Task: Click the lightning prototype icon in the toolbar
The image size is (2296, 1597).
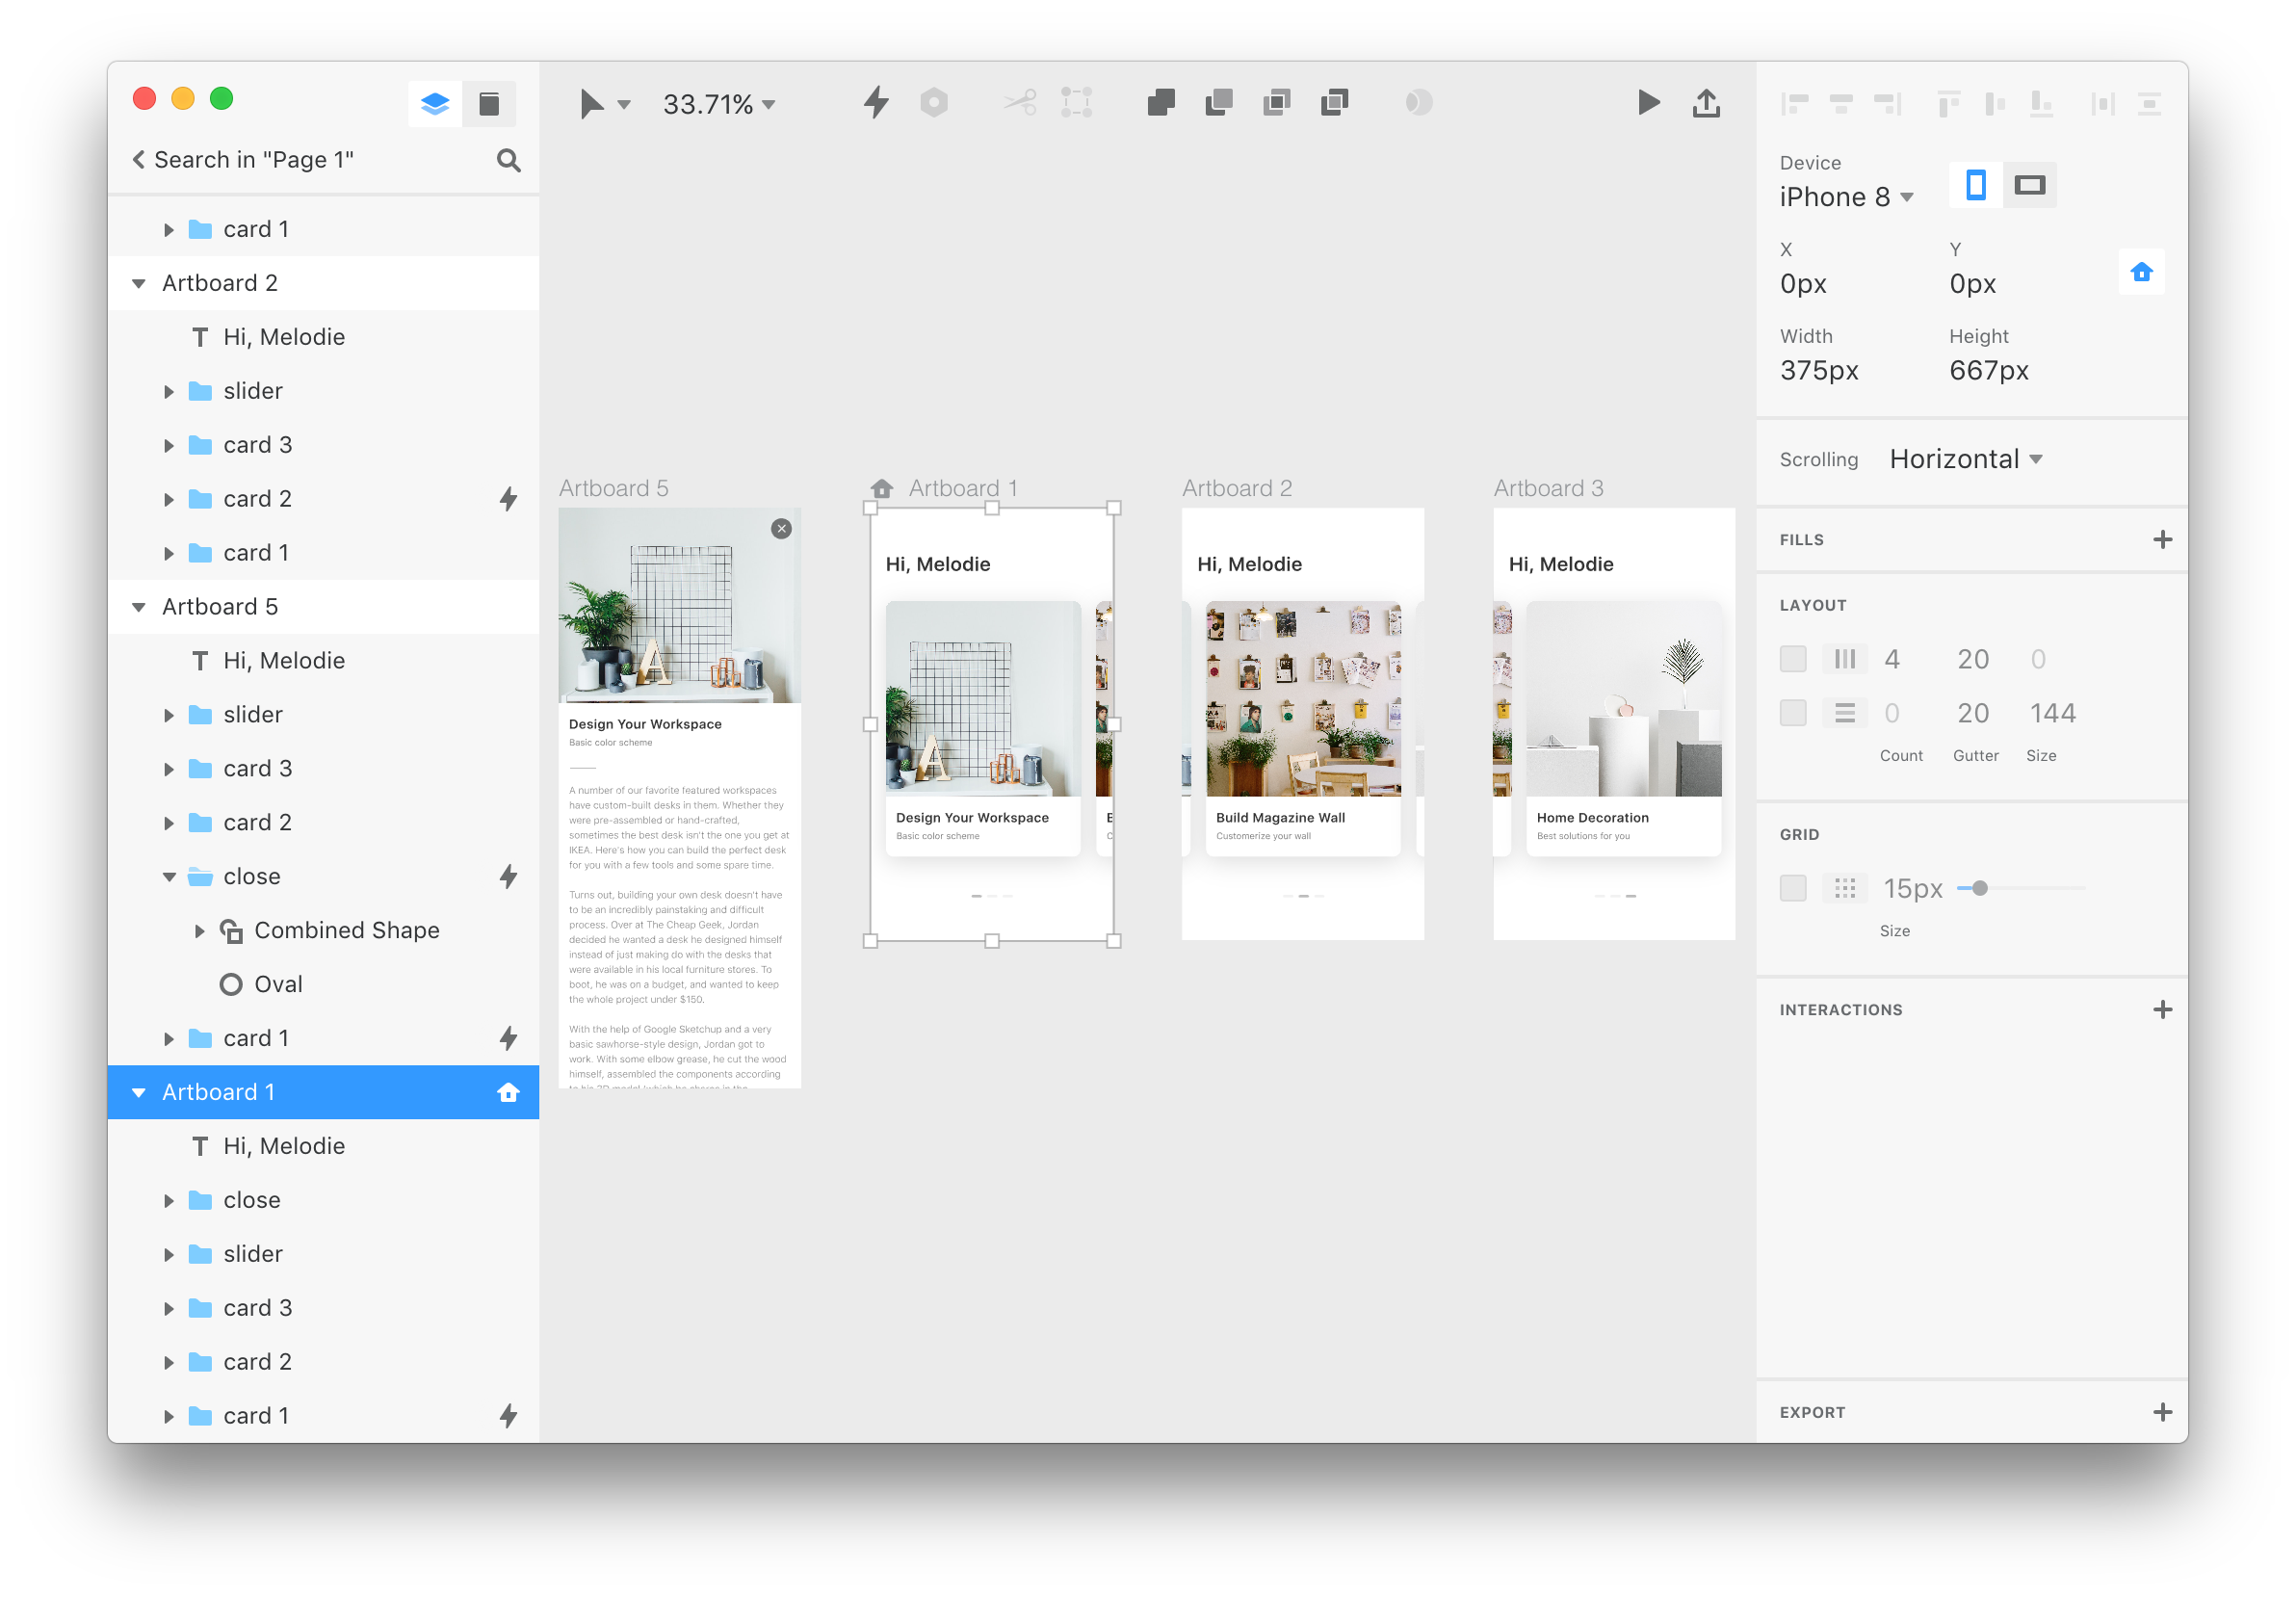Action: pyautogui.click(x=875, y=102)
